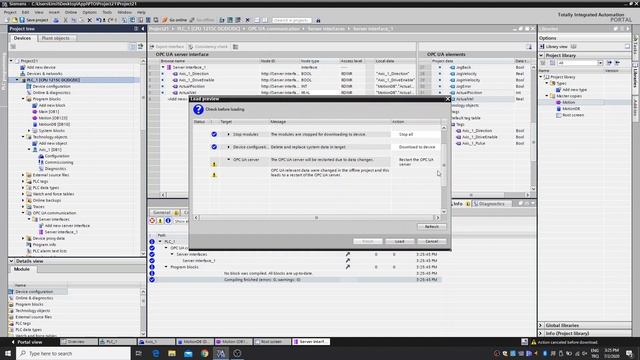This screenshot has width=640, height=360.
Task: Click the Load button
Action: [x=399, y=241]
